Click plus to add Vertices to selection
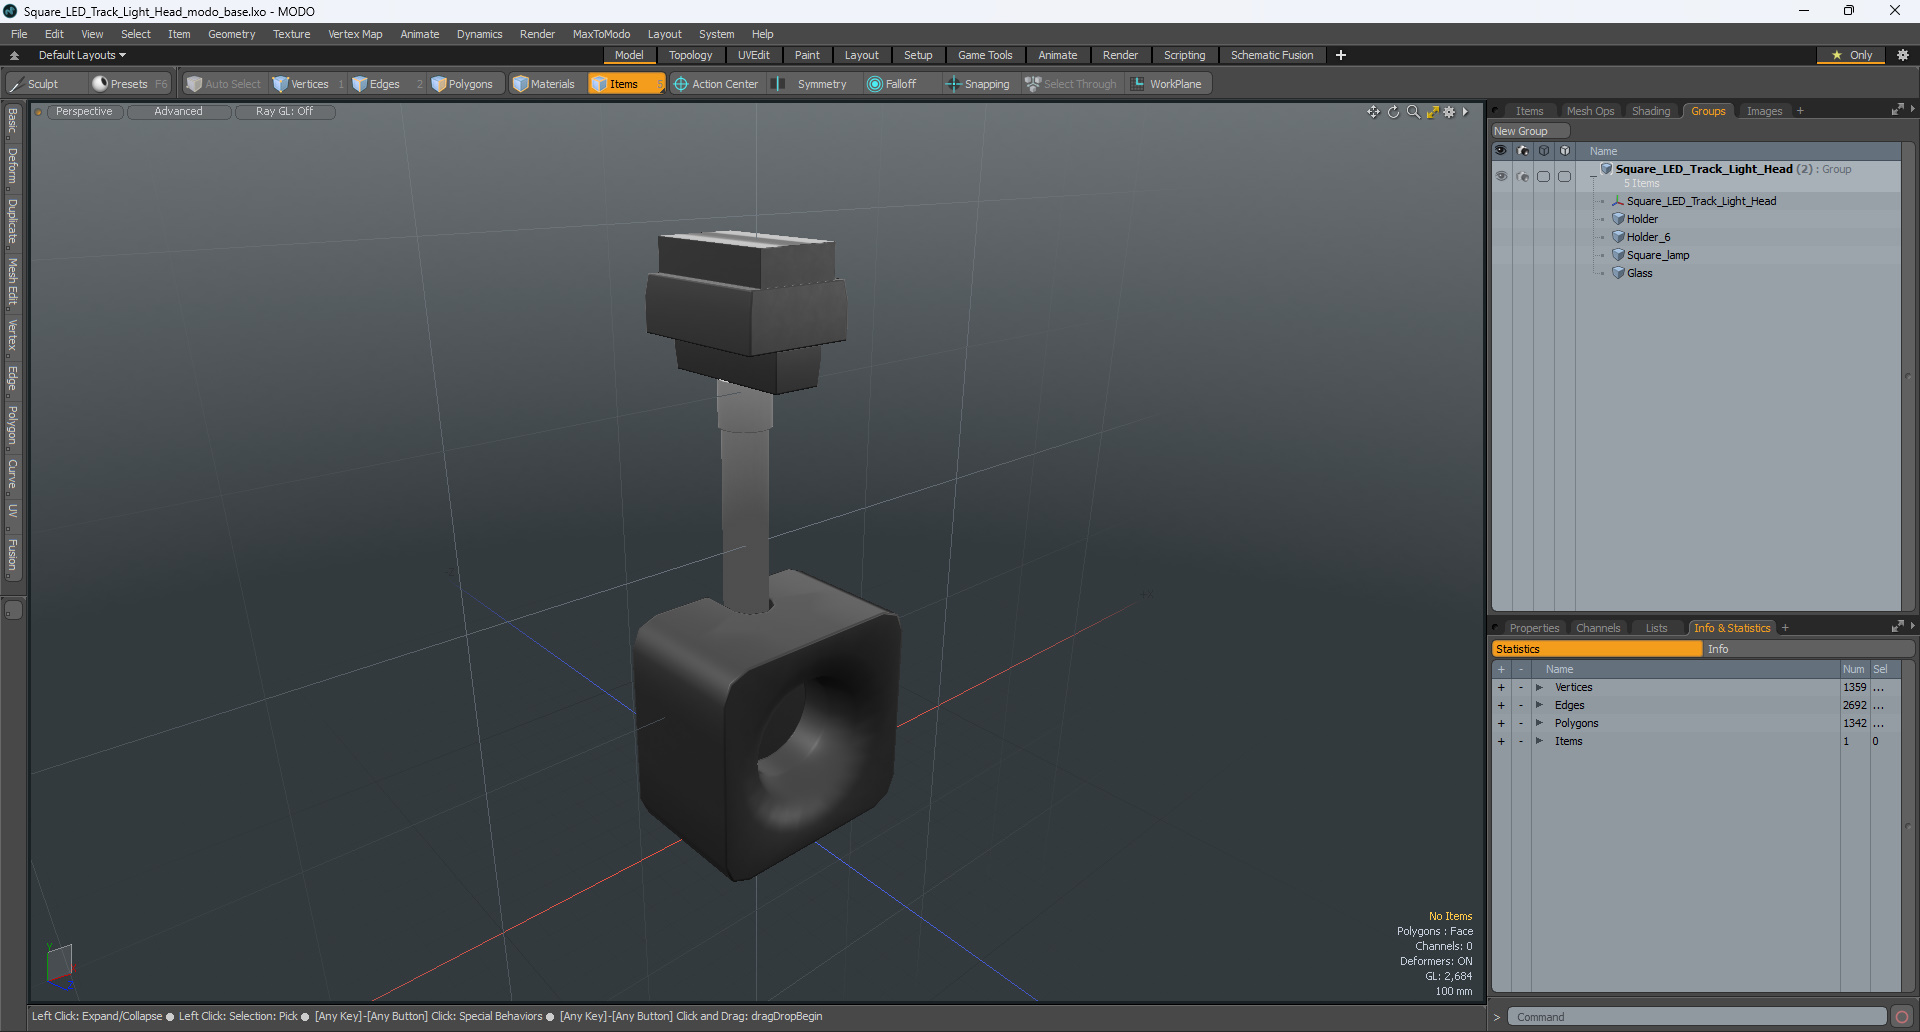 tap(1501, 687)
